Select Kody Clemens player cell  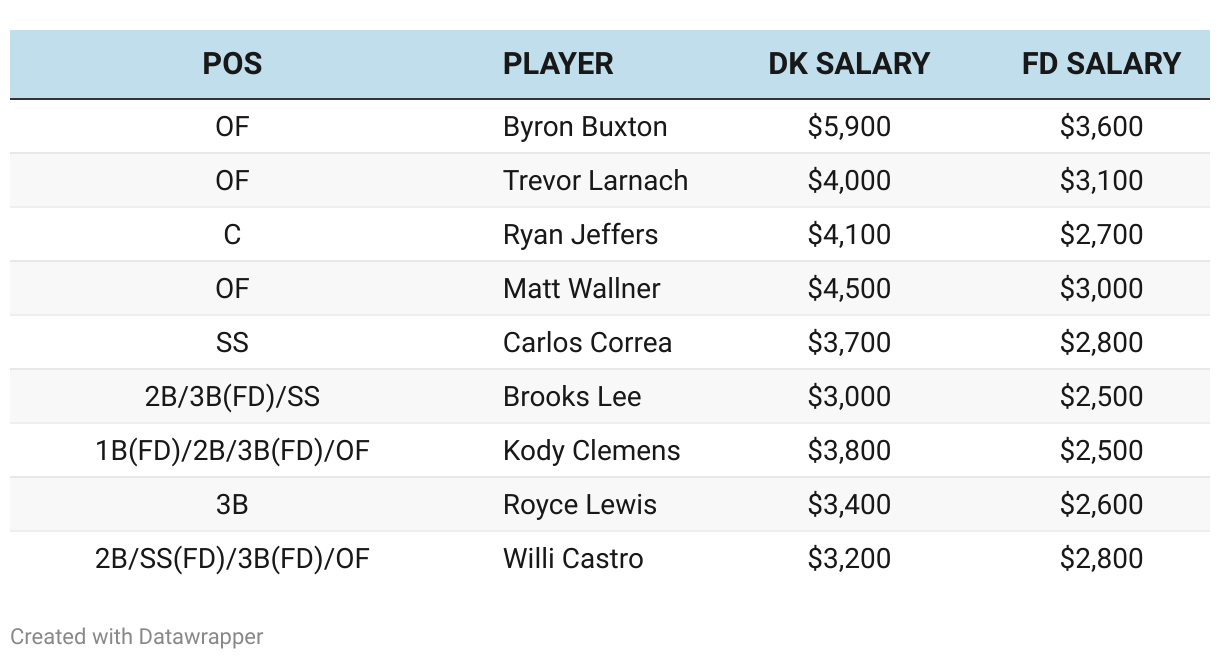(x=592, y=451)
